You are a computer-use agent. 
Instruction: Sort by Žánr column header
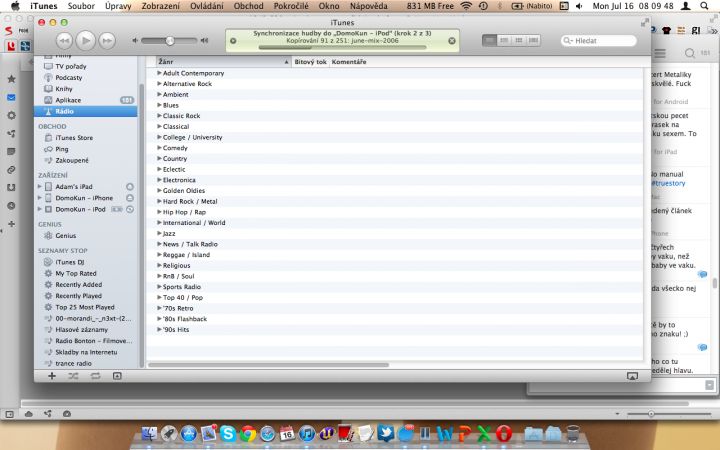224,62
